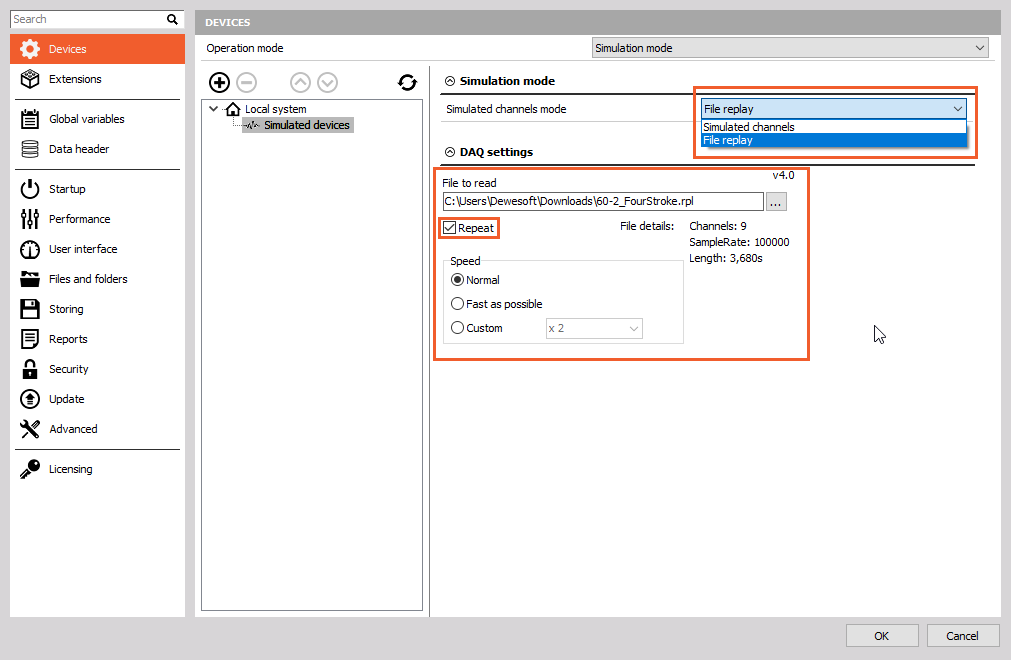Open the custom speed multiplier dropdown

594,328
